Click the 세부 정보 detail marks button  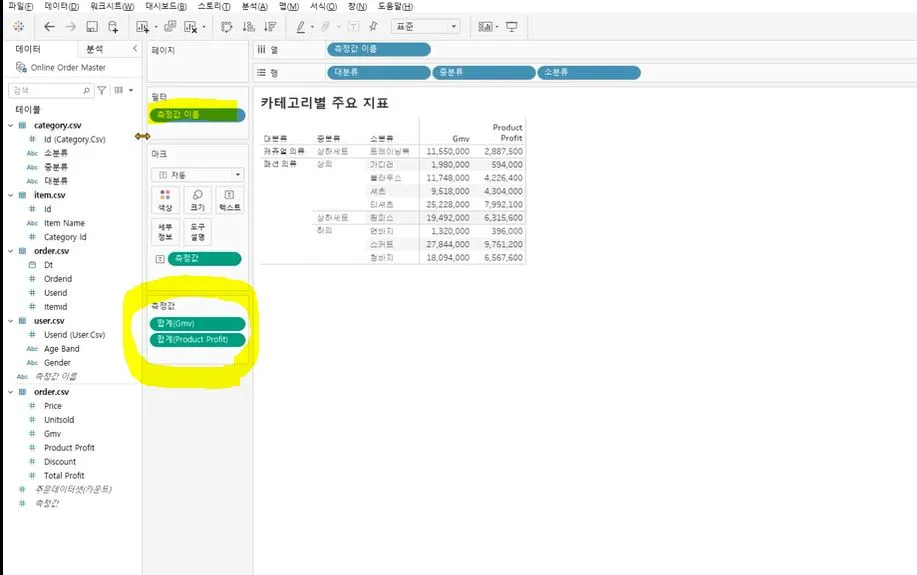point(165,232)
